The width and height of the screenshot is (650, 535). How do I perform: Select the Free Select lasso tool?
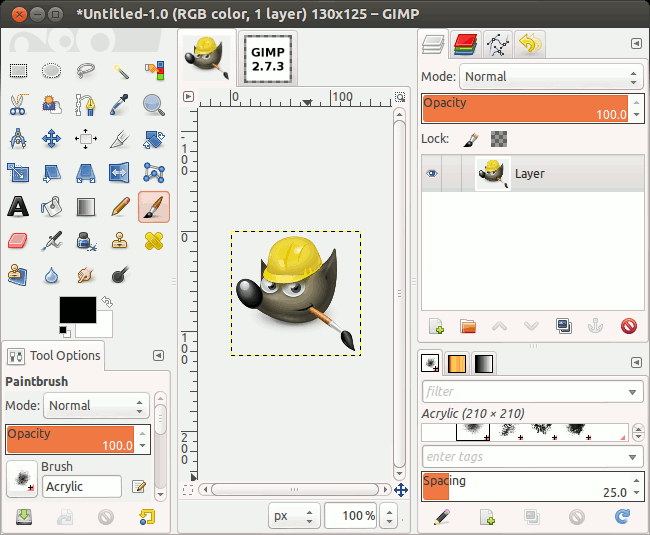point(86,70)
